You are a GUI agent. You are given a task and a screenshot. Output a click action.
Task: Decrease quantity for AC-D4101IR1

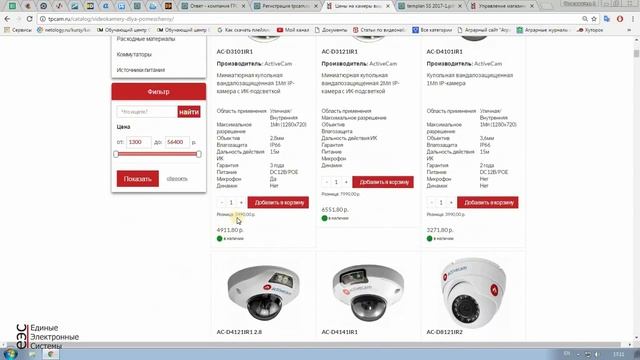tap(431, 202)
